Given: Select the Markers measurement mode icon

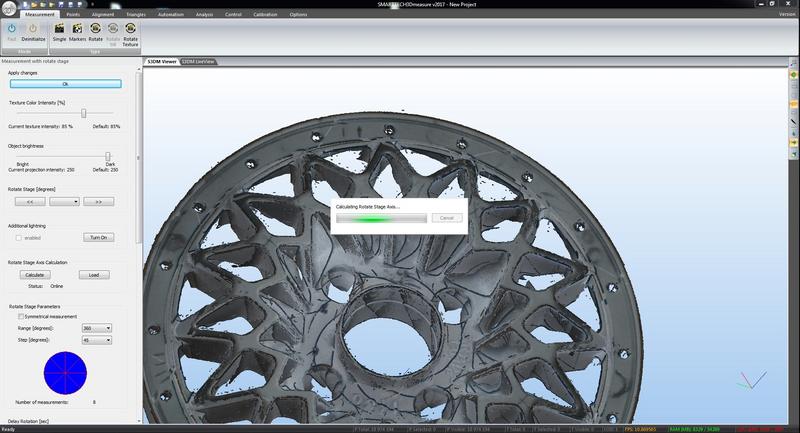Looking at the screenshot, I should [x=78, y=29].
